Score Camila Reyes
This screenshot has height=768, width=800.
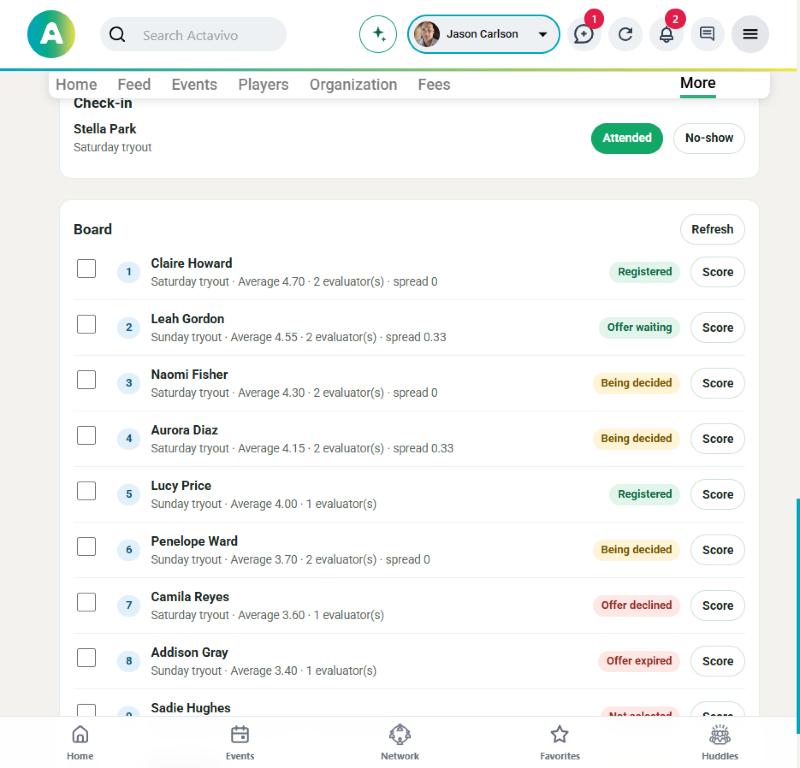[x=717, y=605]
